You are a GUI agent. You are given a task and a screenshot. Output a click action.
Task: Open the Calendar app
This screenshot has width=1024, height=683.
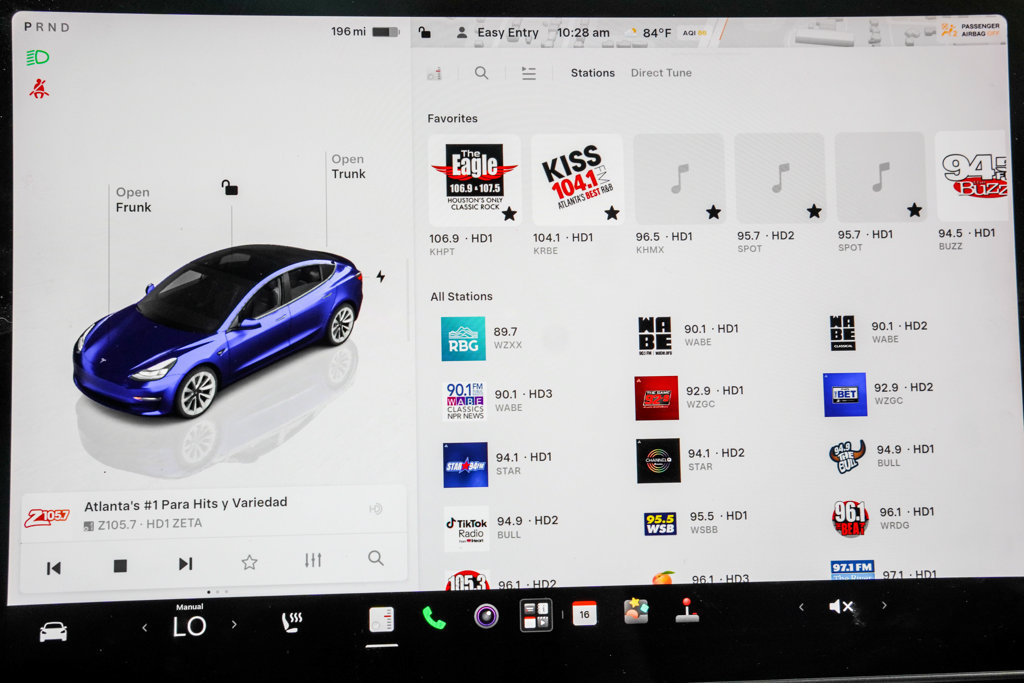[584, 614]
